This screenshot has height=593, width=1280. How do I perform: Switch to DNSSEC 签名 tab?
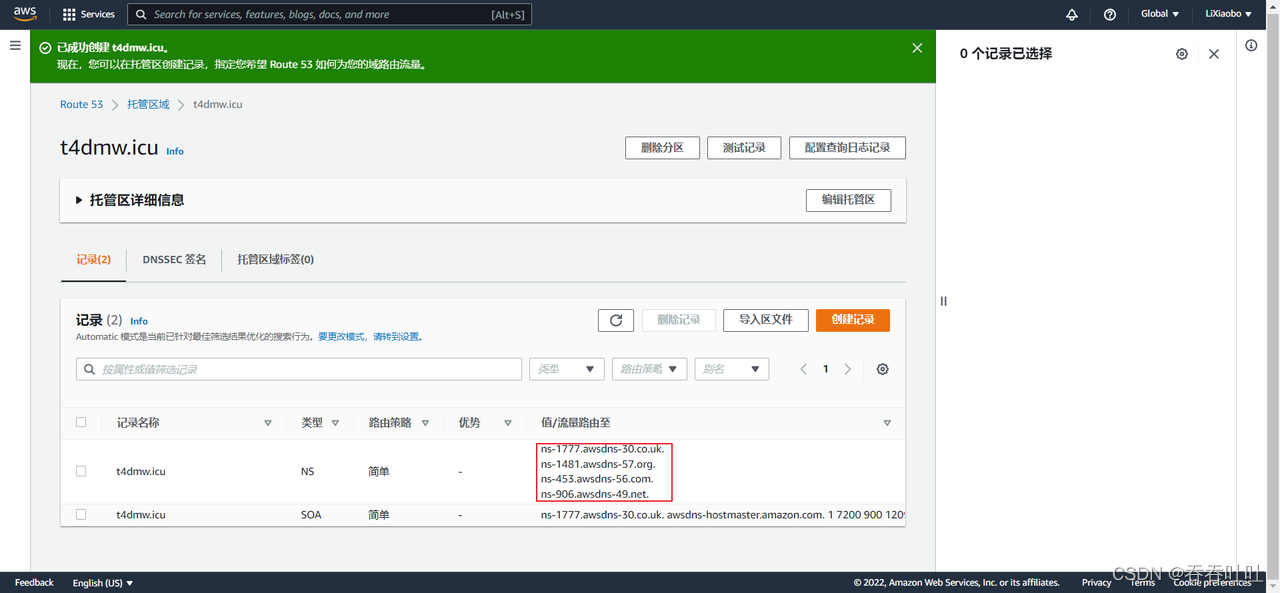coord(174,259)
